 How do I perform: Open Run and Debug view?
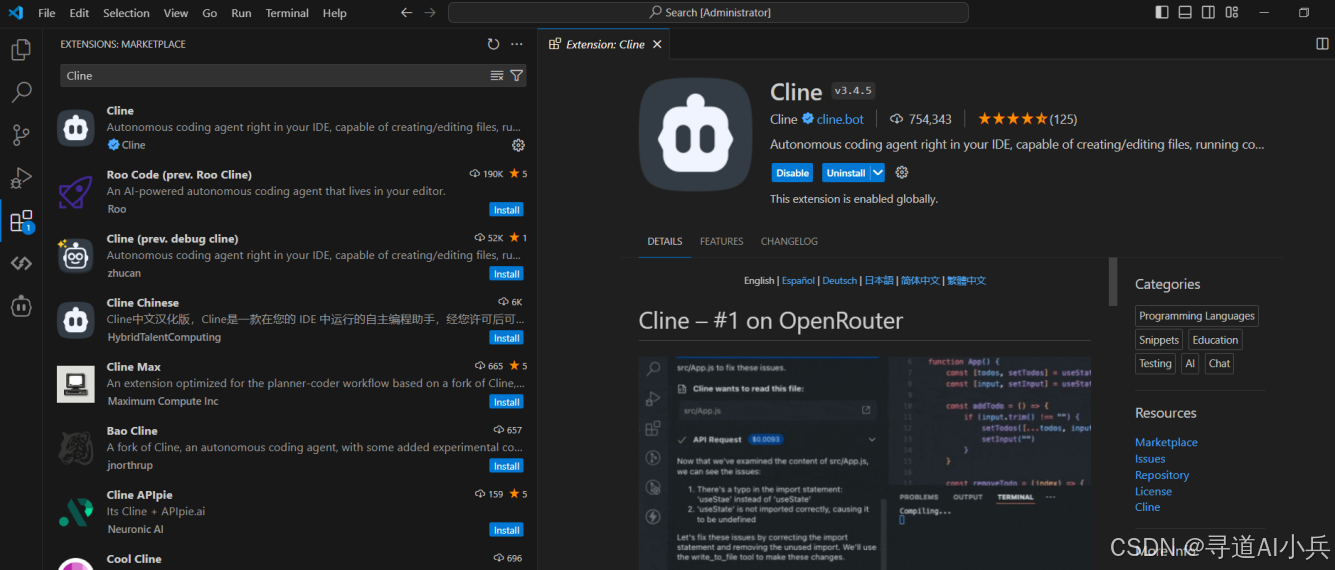coord(21,178)
